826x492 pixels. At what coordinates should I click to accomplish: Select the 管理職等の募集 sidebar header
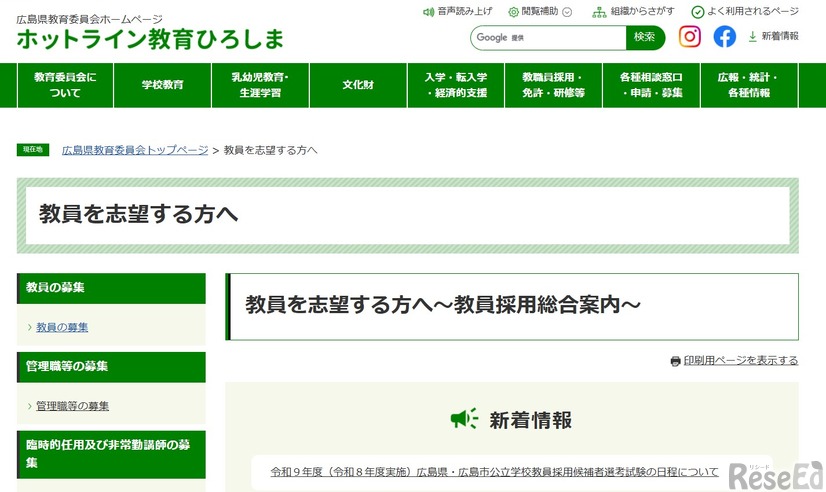(111, 367)
